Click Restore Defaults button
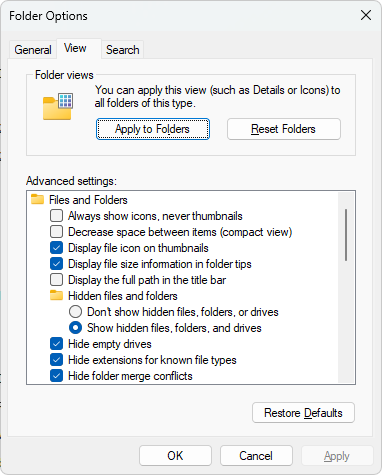Viewport: 382px width, 475px height. (303, 413)
